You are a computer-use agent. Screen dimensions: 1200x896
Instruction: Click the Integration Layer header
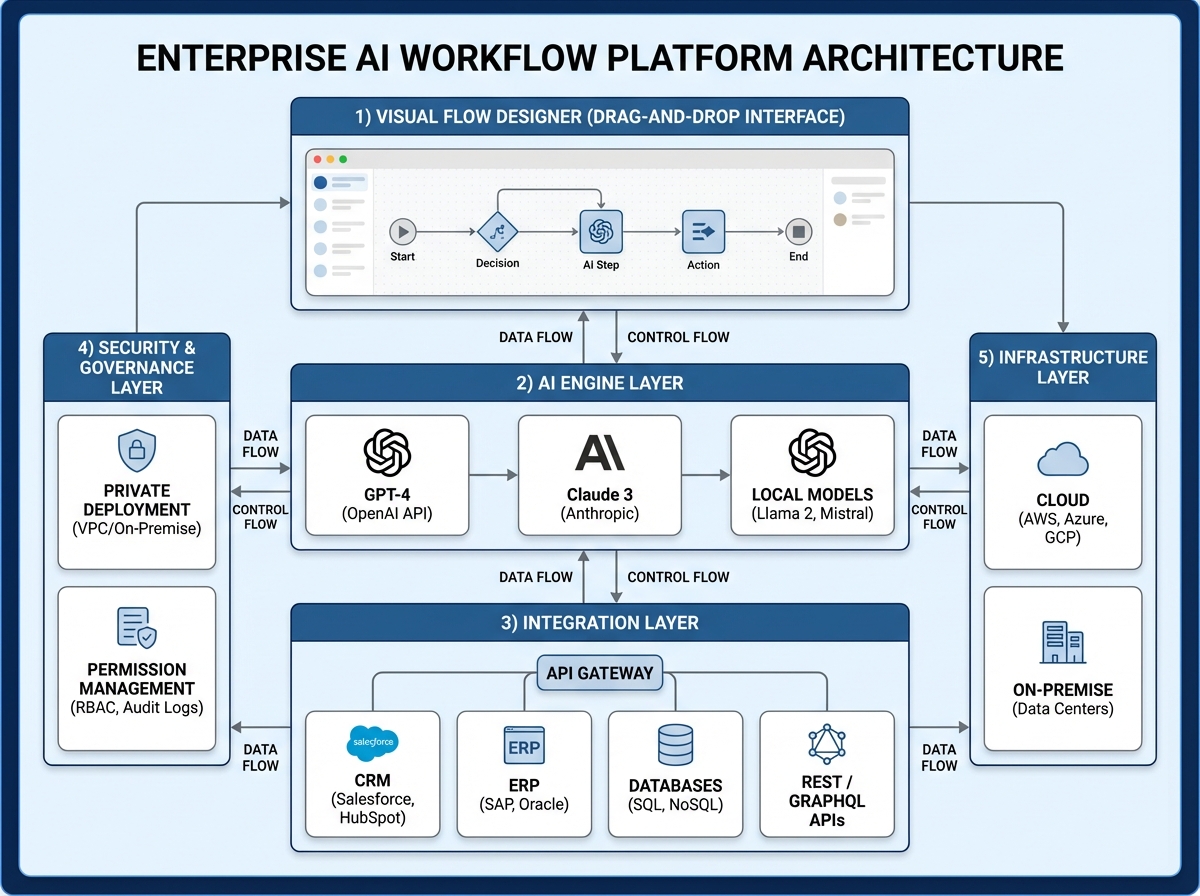pyautogui.click(x=599, y=622)
